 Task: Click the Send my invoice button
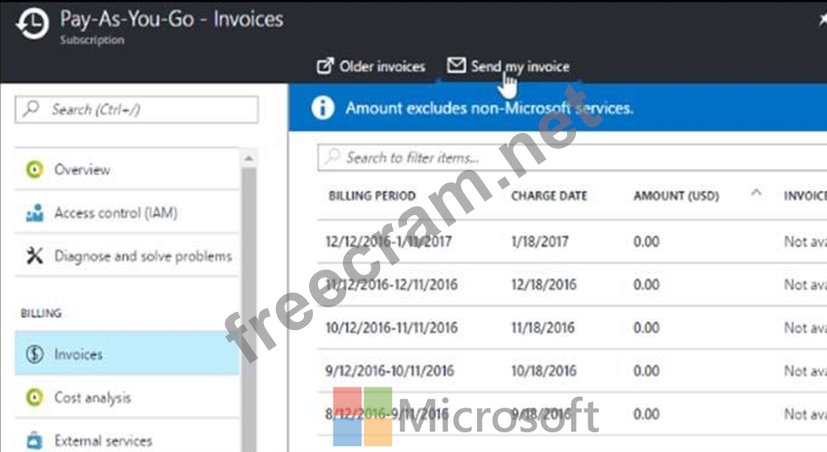click(x=508, y=66)
